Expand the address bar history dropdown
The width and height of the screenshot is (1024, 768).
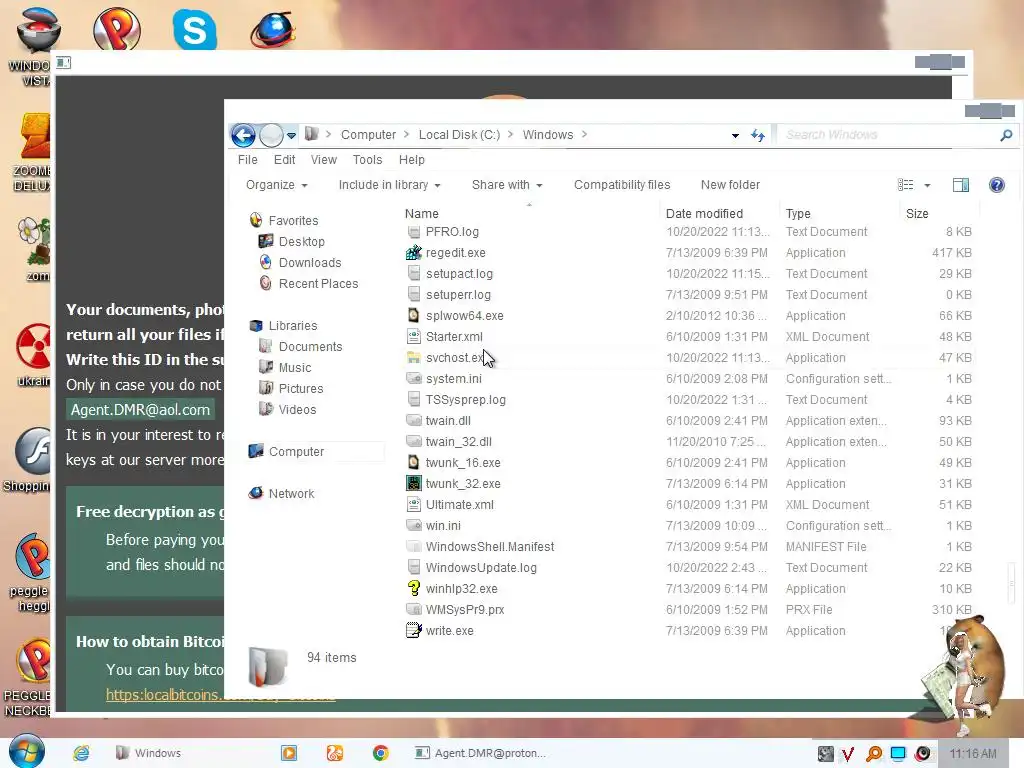coord(735,136)
